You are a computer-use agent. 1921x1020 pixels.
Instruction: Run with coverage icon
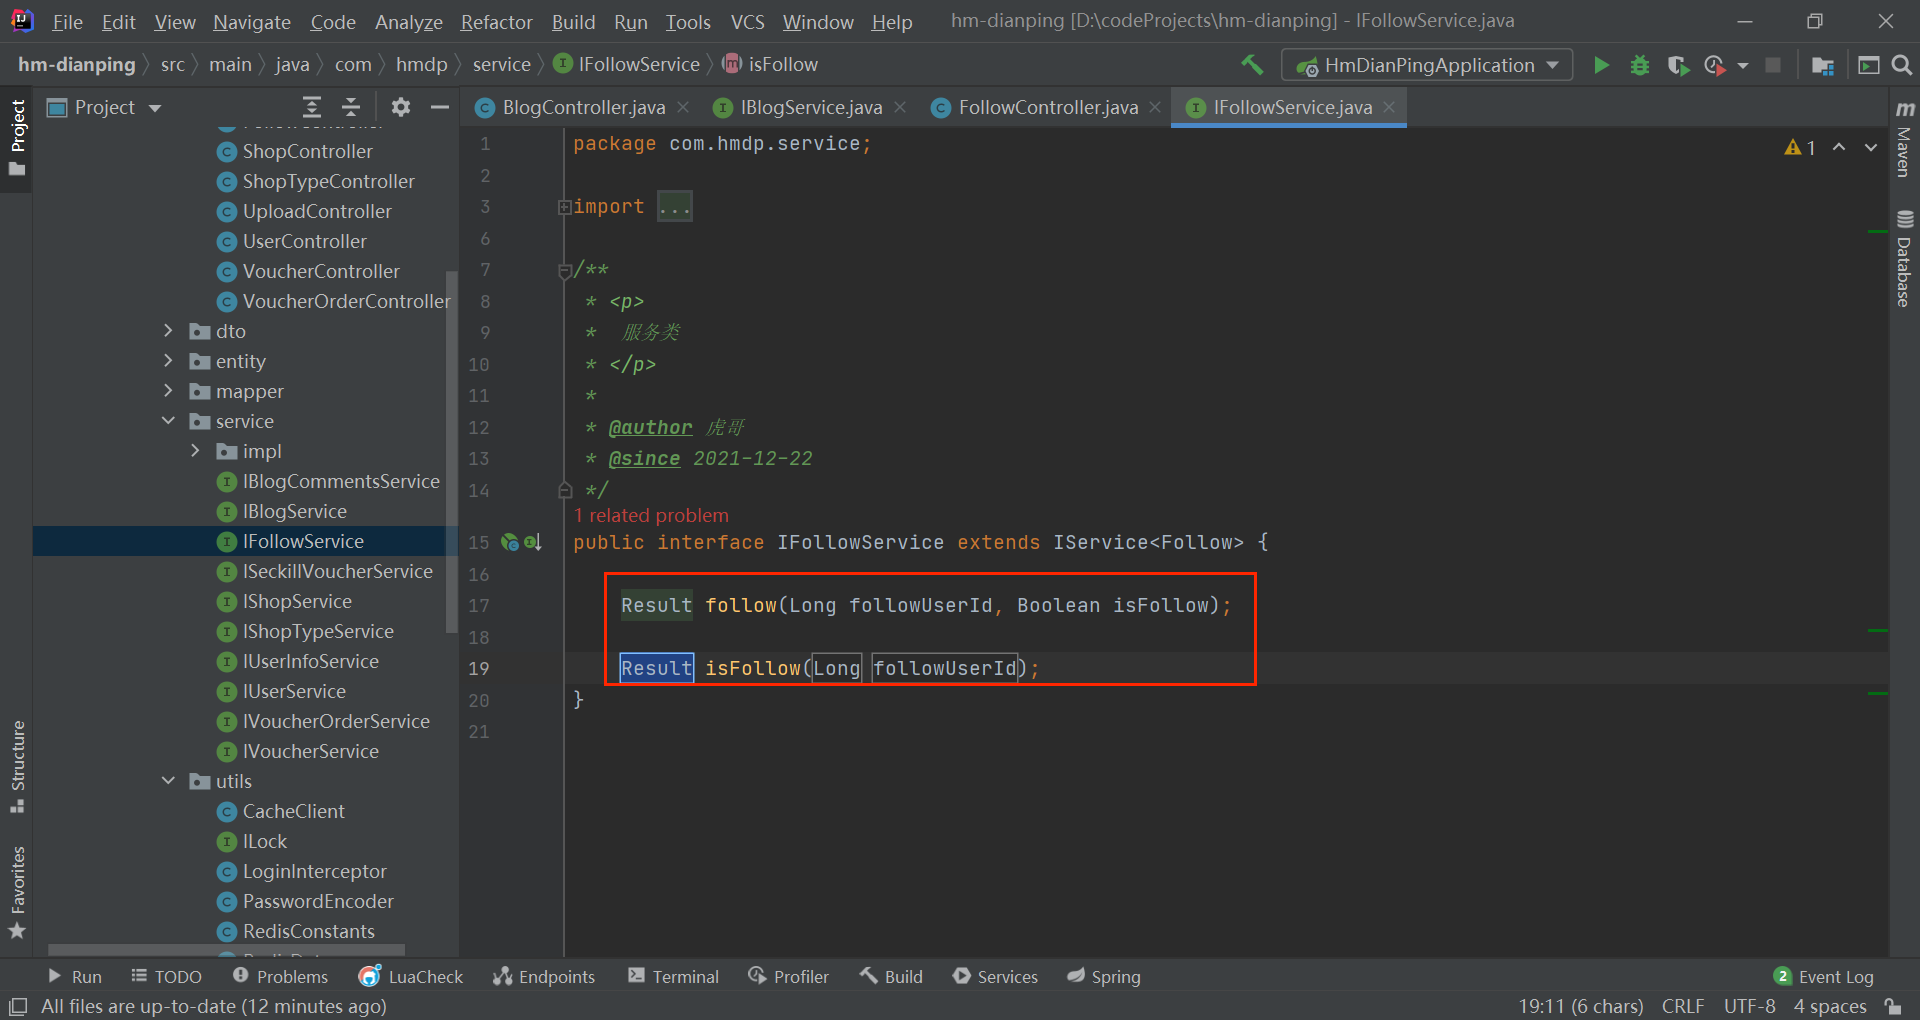click(1678, 65)
